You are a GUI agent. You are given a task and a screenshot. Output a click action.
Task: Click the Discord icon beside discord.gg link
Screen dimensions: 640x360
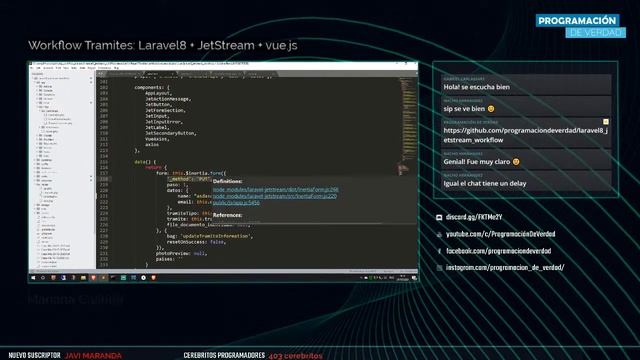[439, 218]
